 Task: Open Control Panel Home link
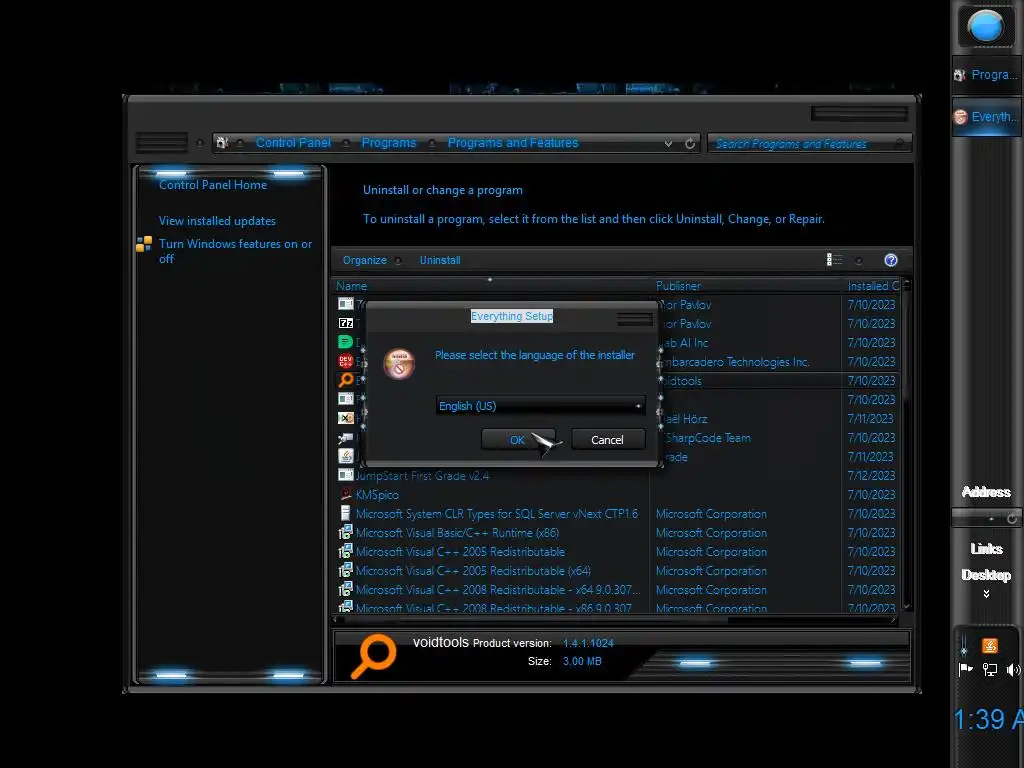213,185
